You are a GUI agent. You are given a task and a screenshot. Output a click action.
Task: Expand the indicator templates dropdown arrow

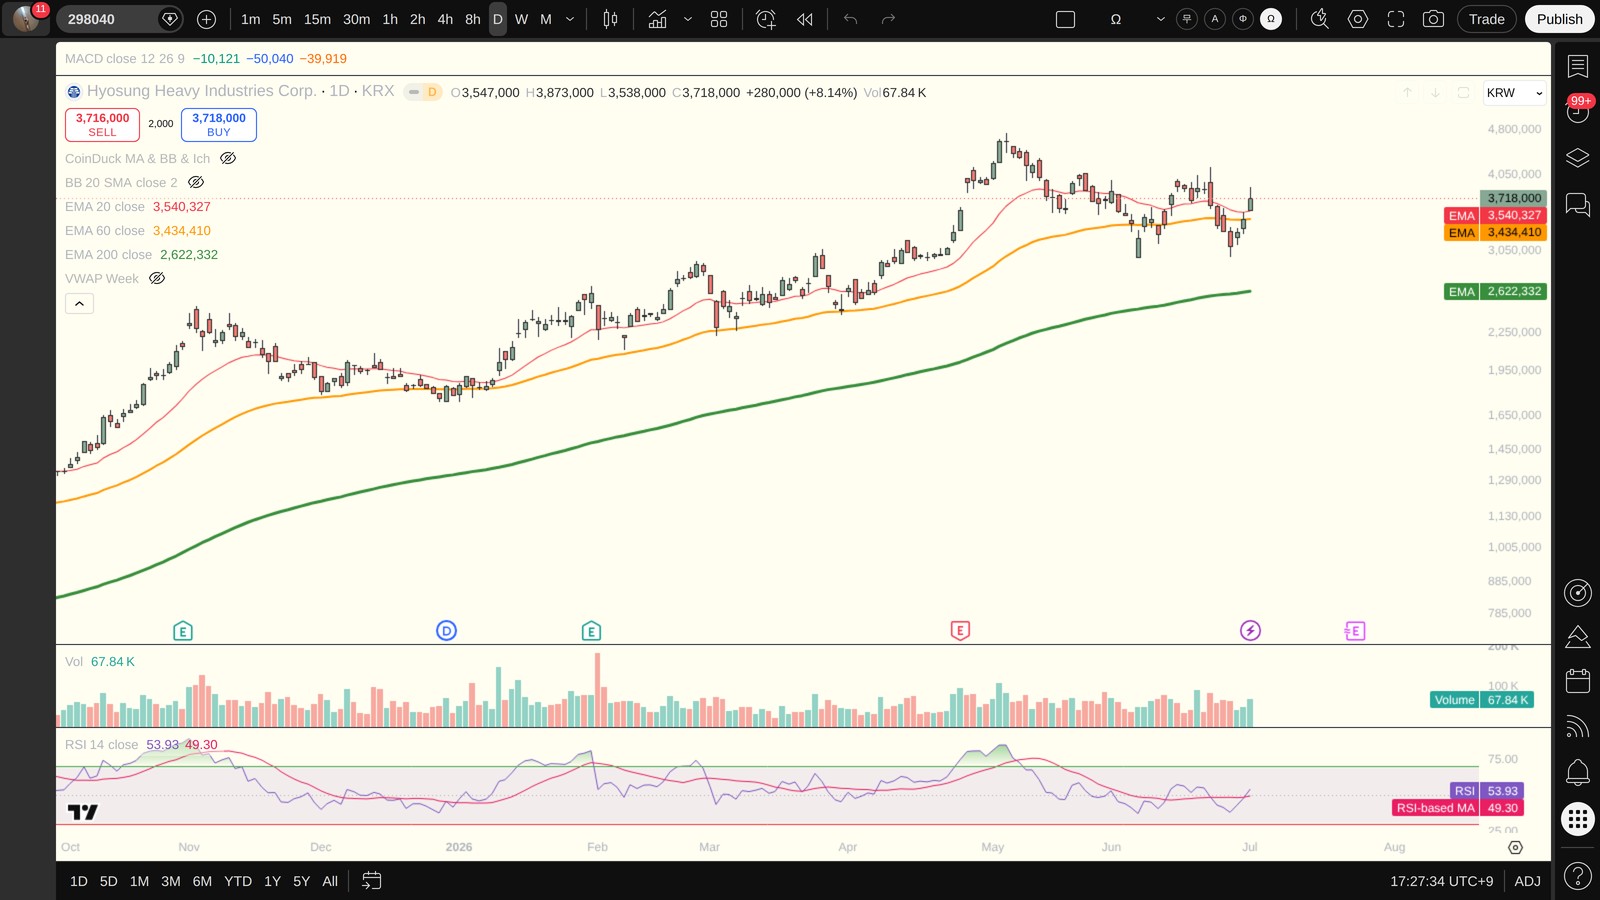[688, 19]
